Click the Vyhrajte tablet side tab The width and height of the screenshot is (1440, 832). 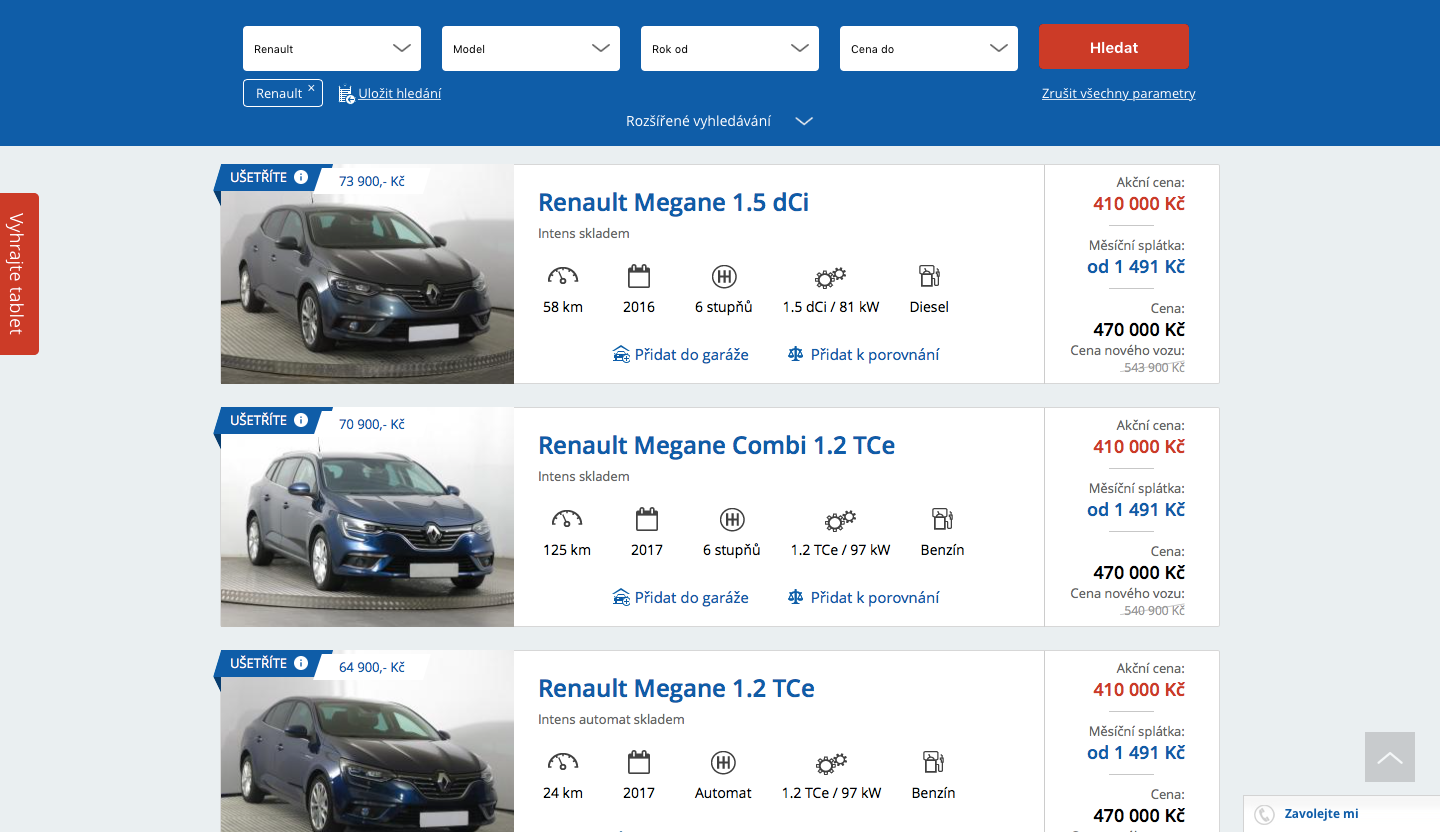[19, 274]
